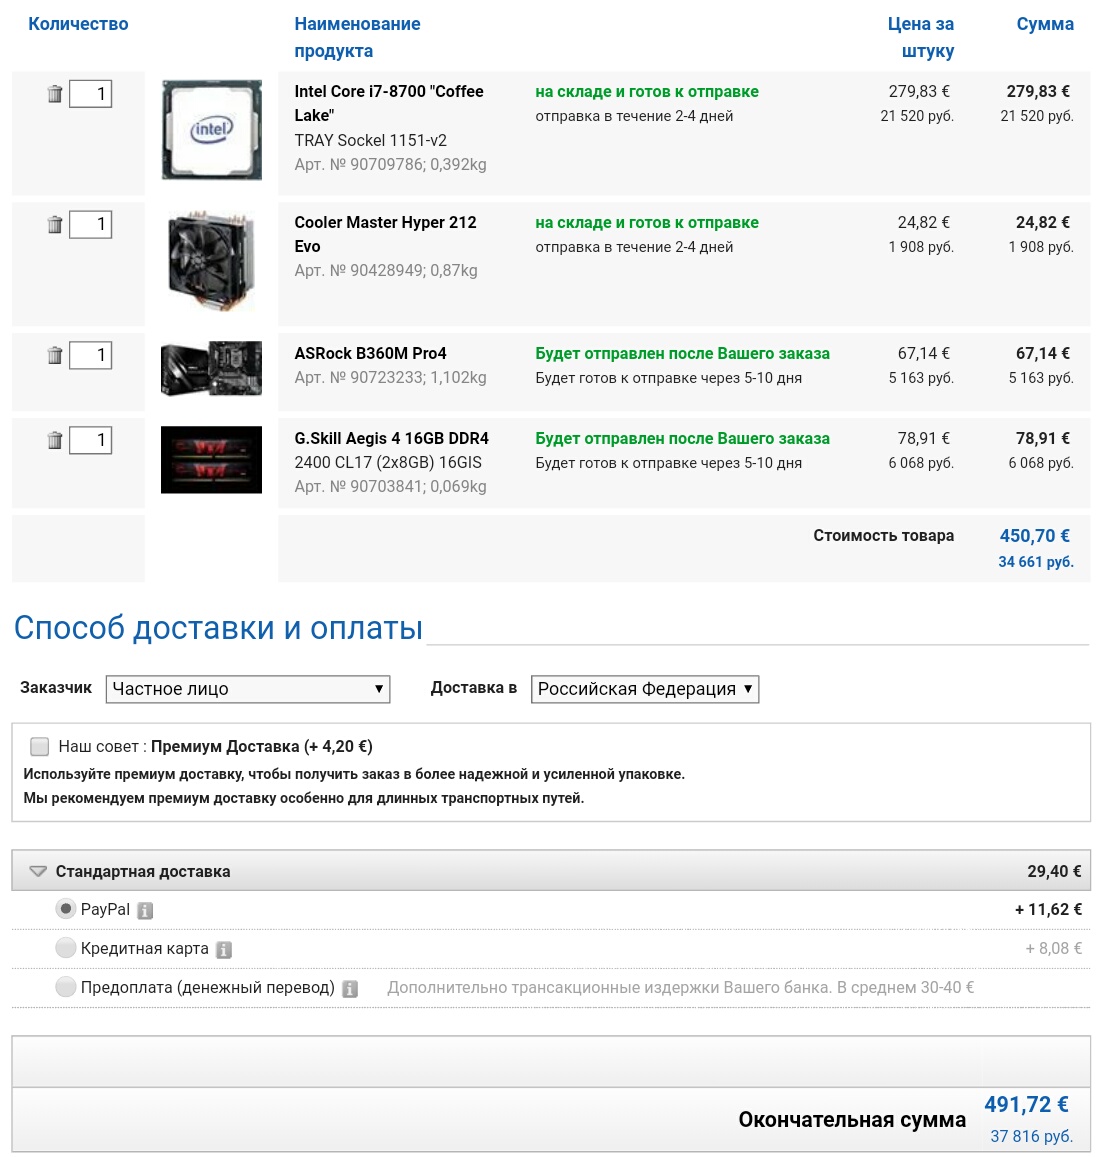
Task: Edit quantity field for Cooler Master Hyper 212 Evo
Action: pos(90,224)
